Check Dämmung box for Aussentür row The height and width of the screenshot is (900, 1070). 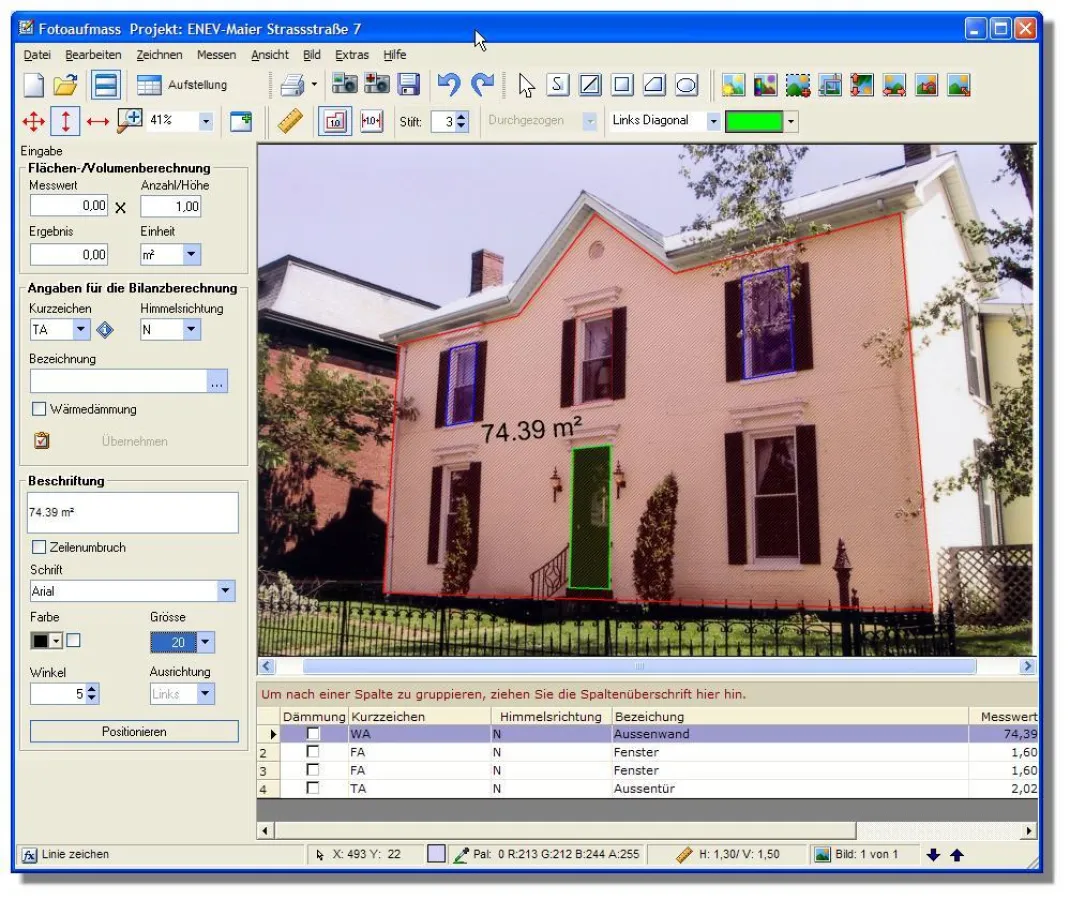[313, 788]
